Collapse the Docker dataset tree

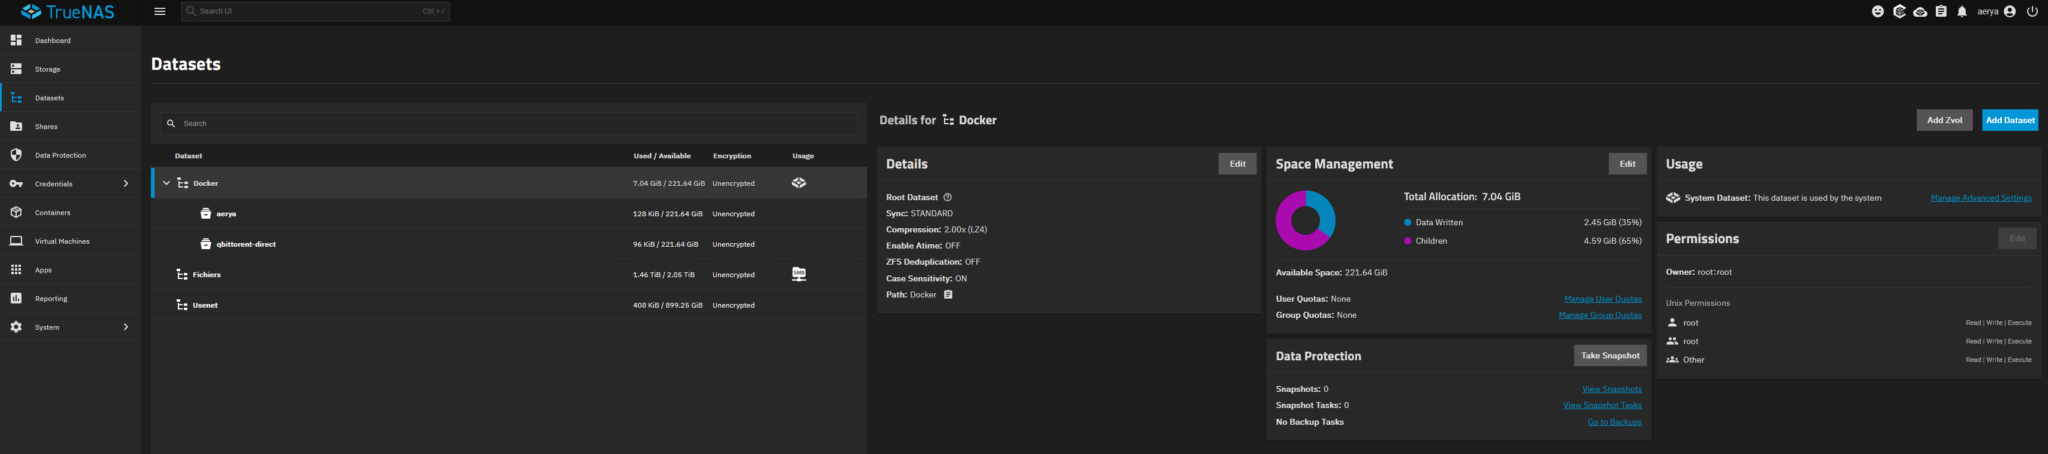(x=166, y=183)
